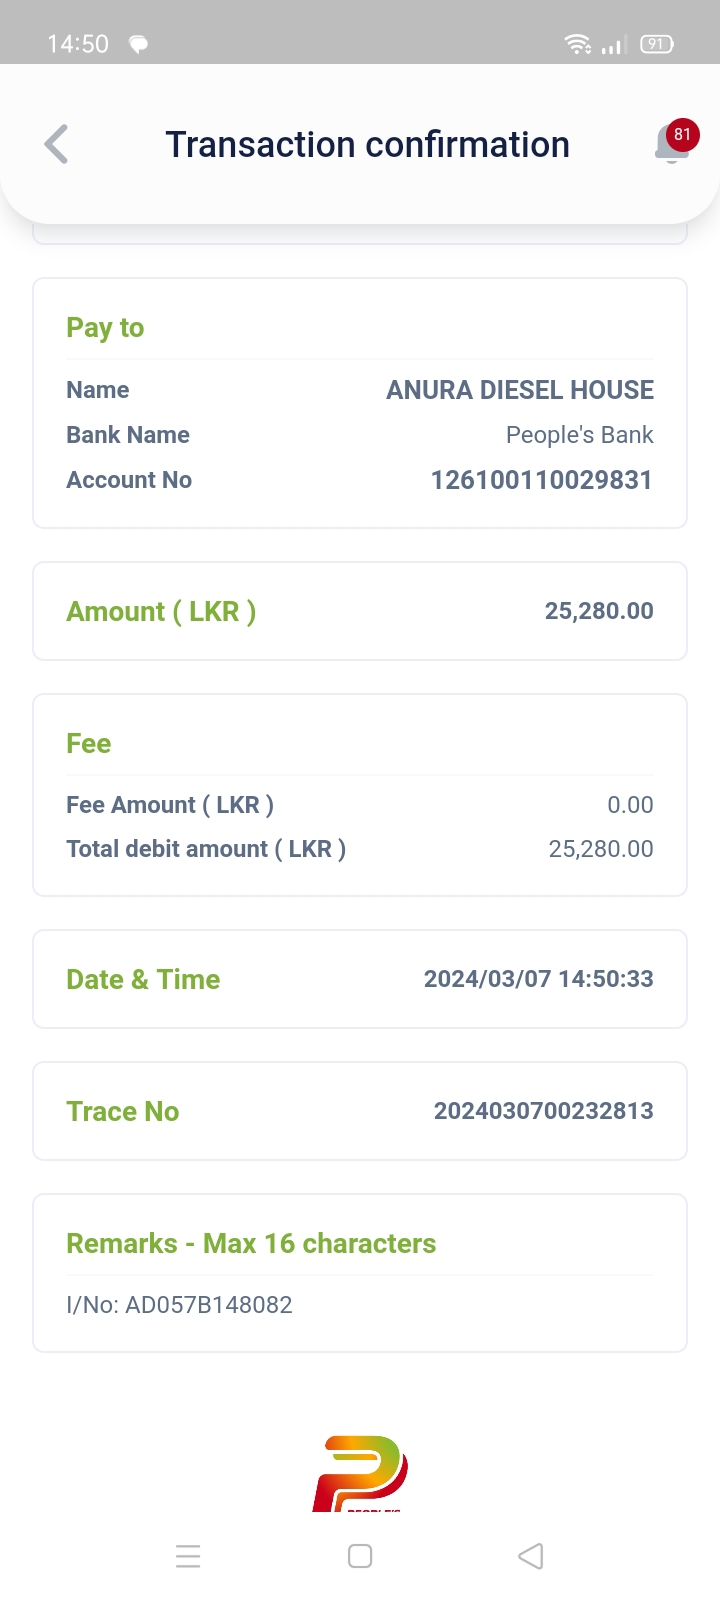720x1600 pixels.
Task: Tap the red 81 notification badge
Action: click(x=682, y=134)
